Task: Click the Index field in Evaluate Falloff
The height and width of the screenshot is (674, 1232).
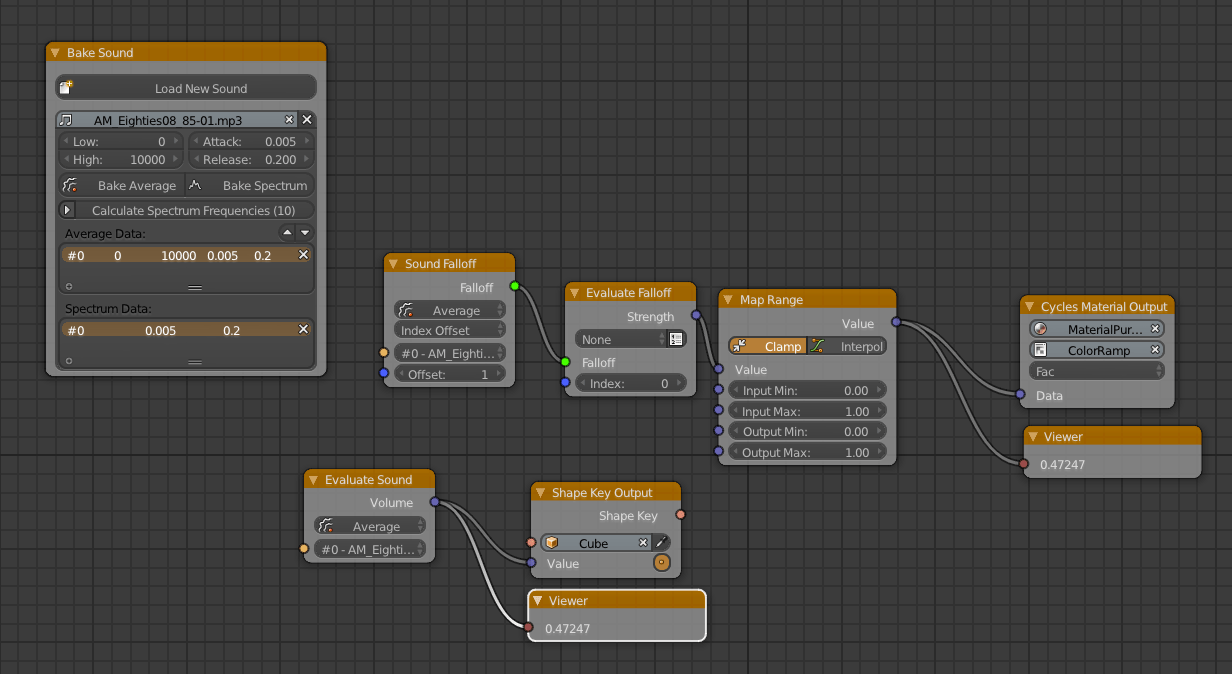Action: 630,382
